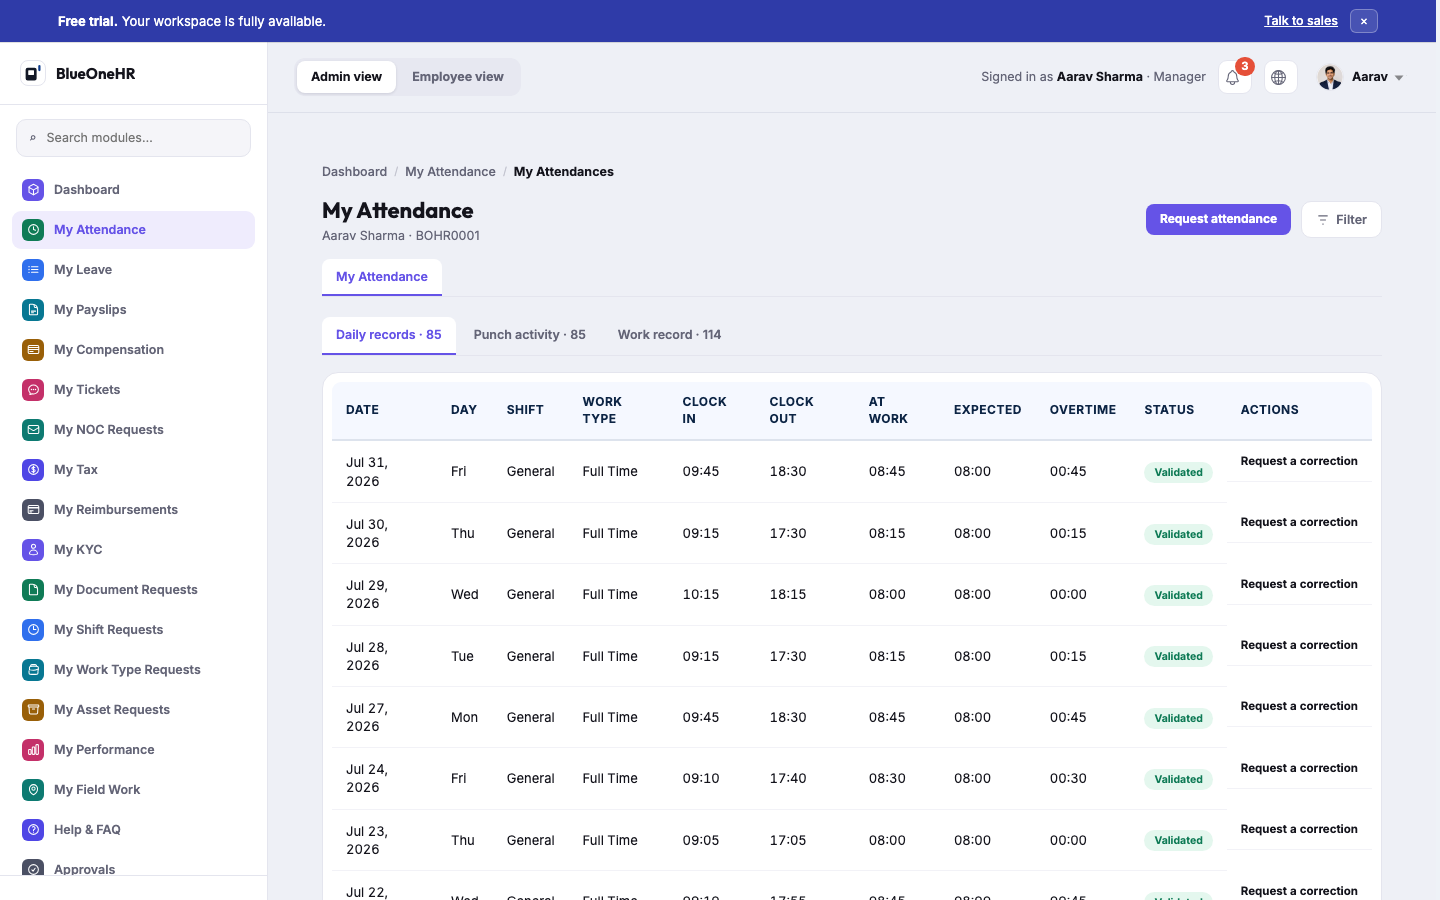Open the My KYC person icon
Screen dimensions: 1440x900
(x=33, y=550)
